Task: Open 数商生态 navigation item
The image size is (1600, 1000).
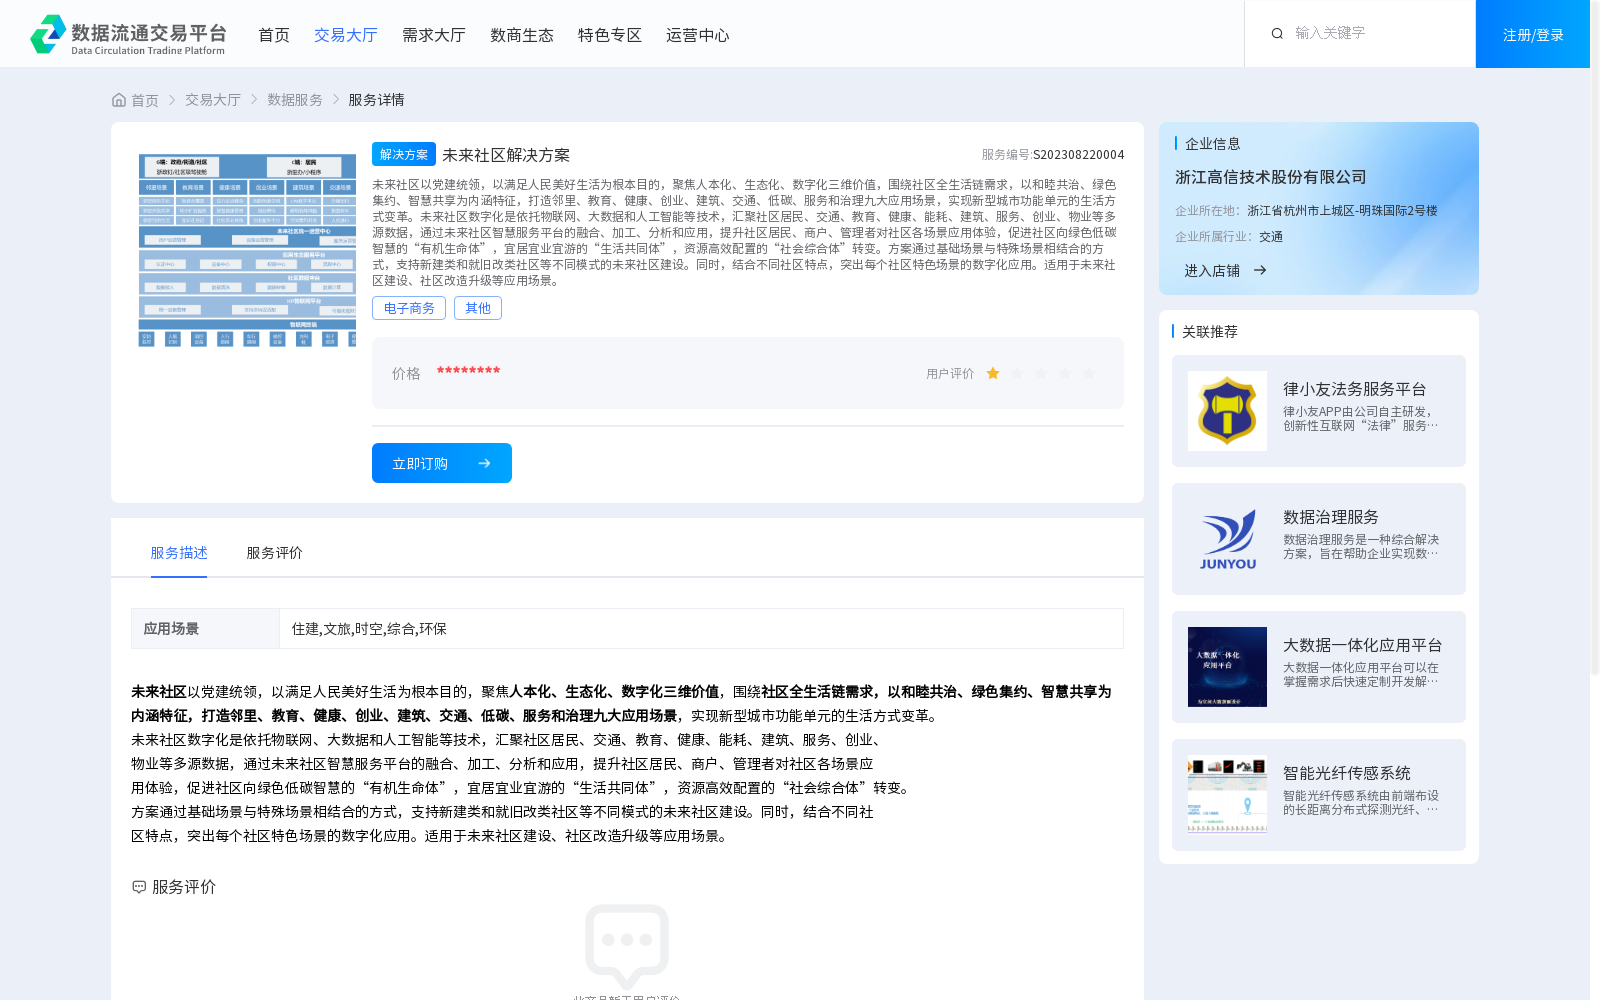Action: pyautogui.click(x=522, y=35)
